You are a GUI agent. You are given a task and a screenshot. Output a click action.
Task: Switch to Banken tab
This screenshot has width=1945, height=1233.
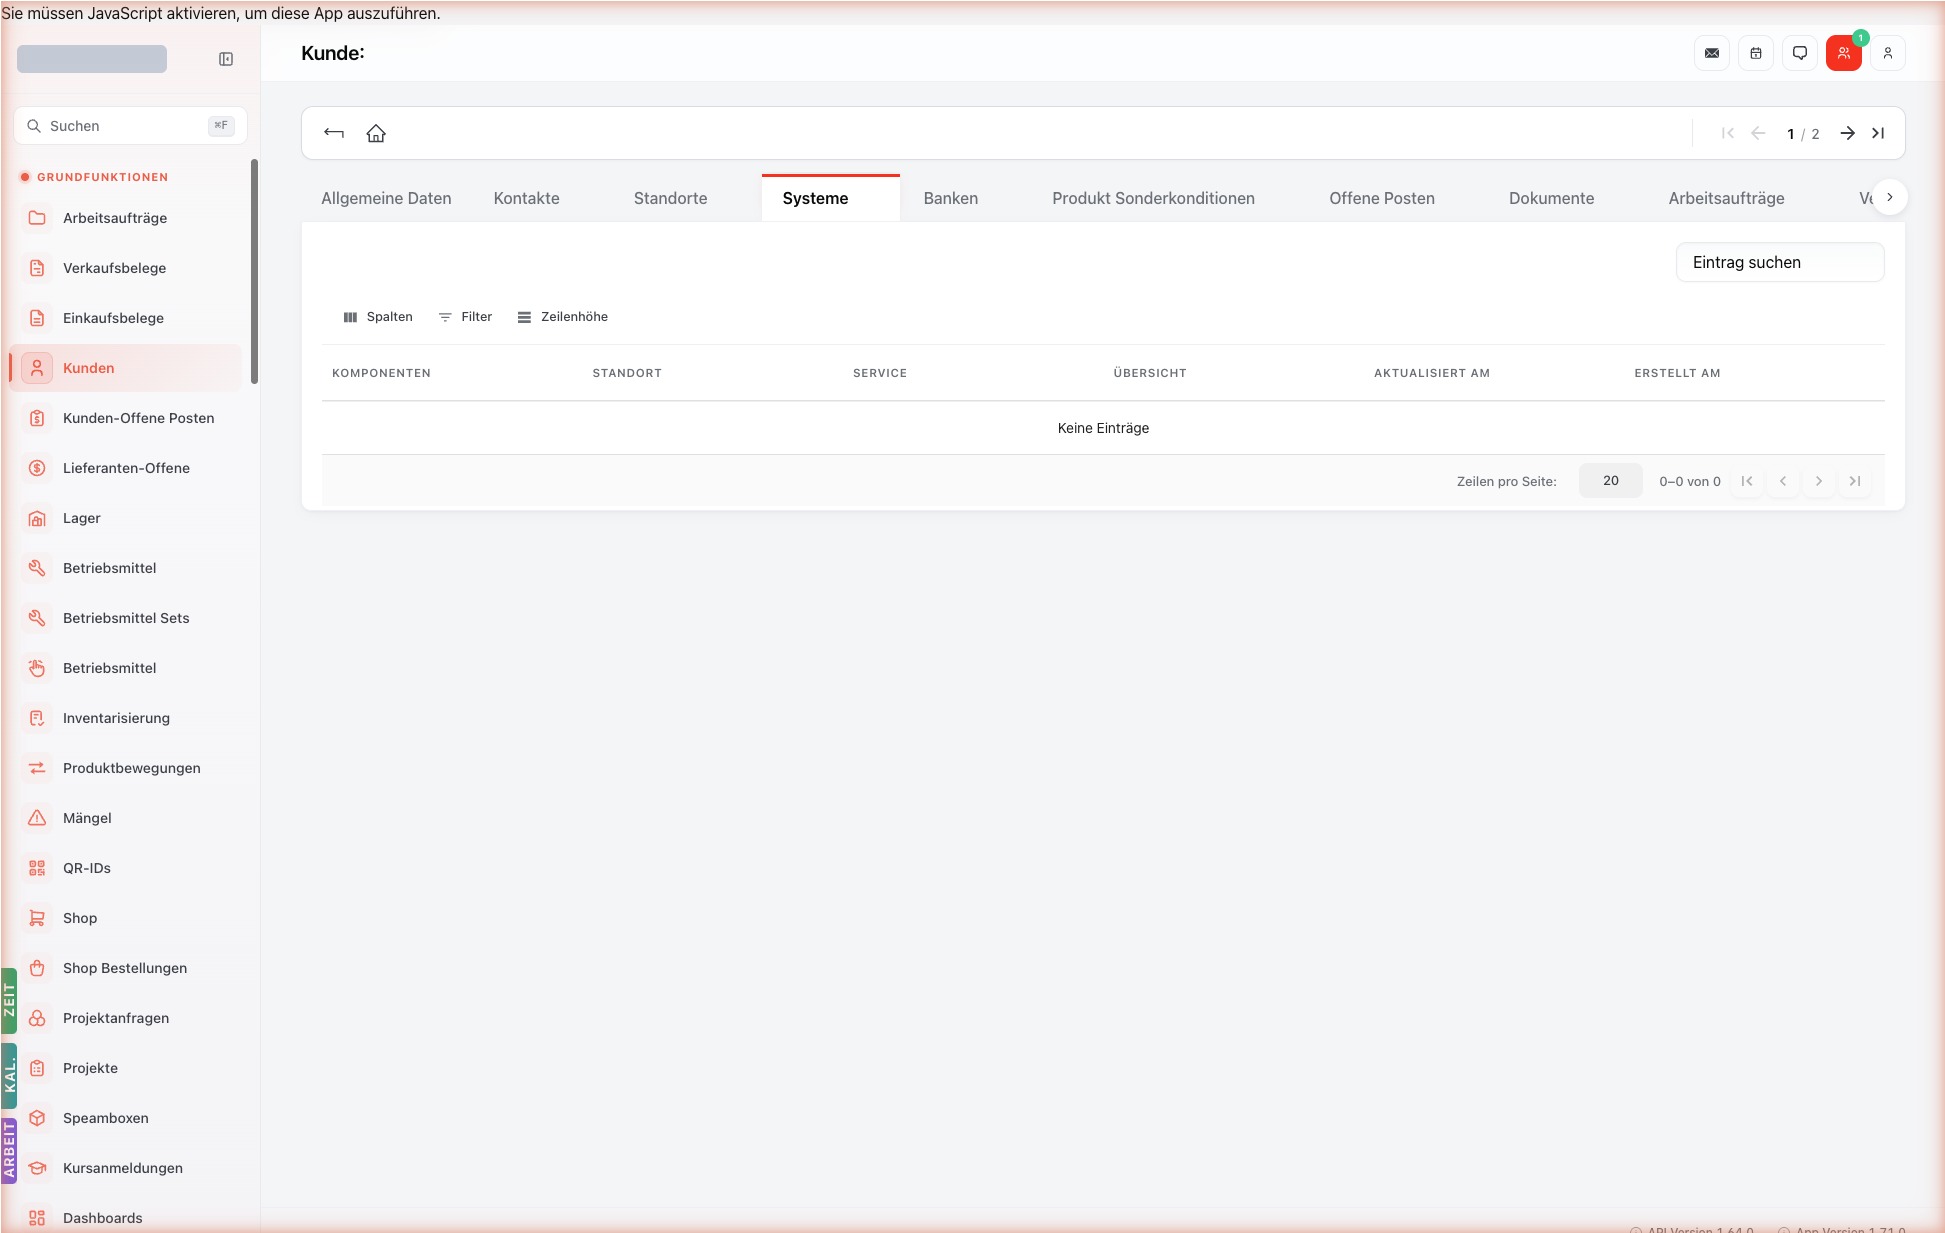(x=950, y=198)
